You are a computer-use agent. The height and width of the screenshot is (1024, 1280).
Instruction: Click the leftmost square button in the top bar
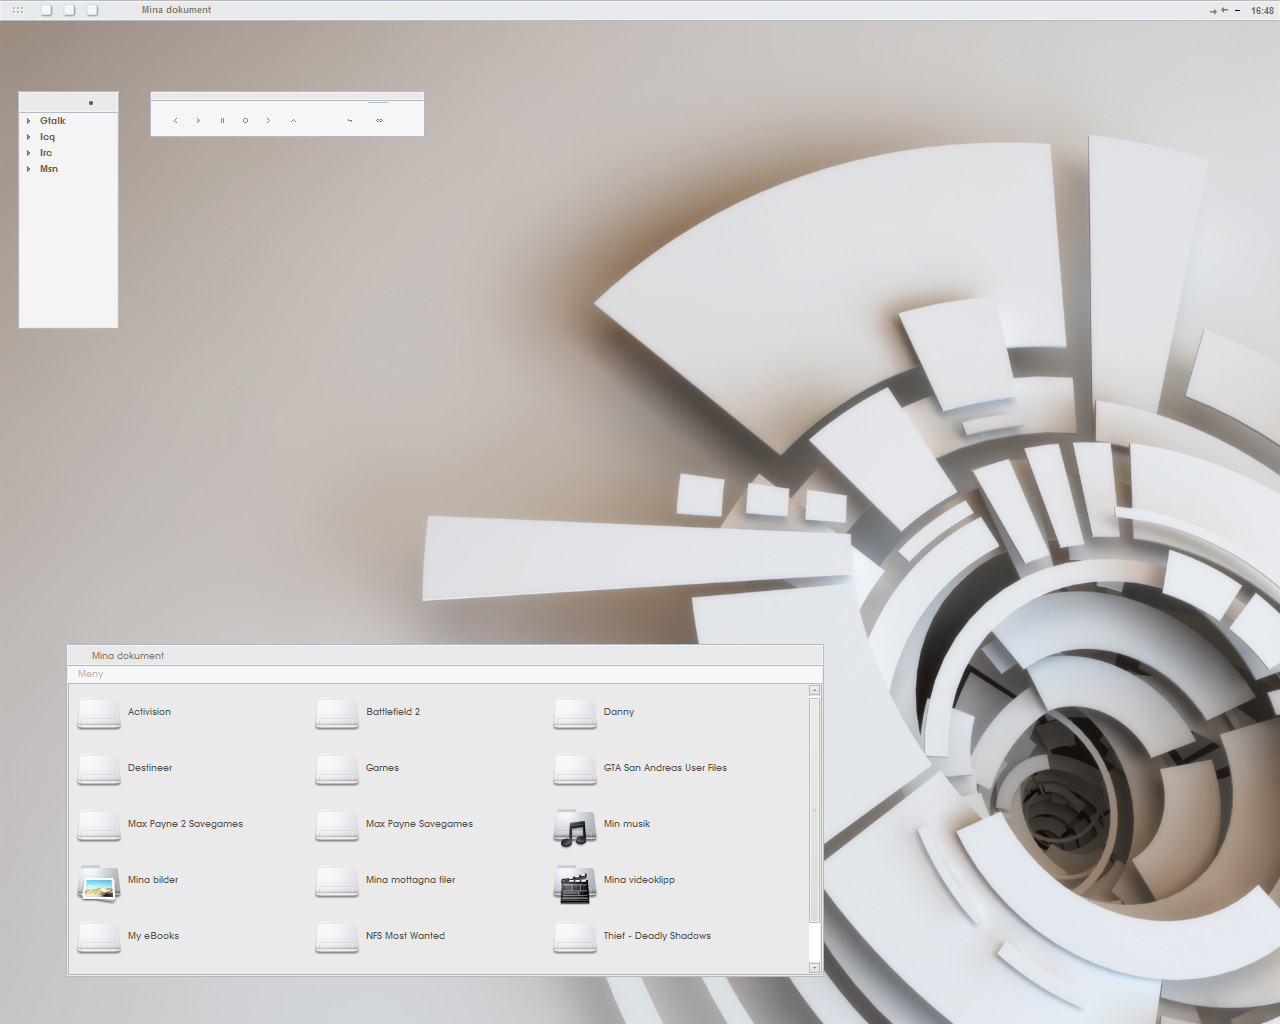pos(46,10)
